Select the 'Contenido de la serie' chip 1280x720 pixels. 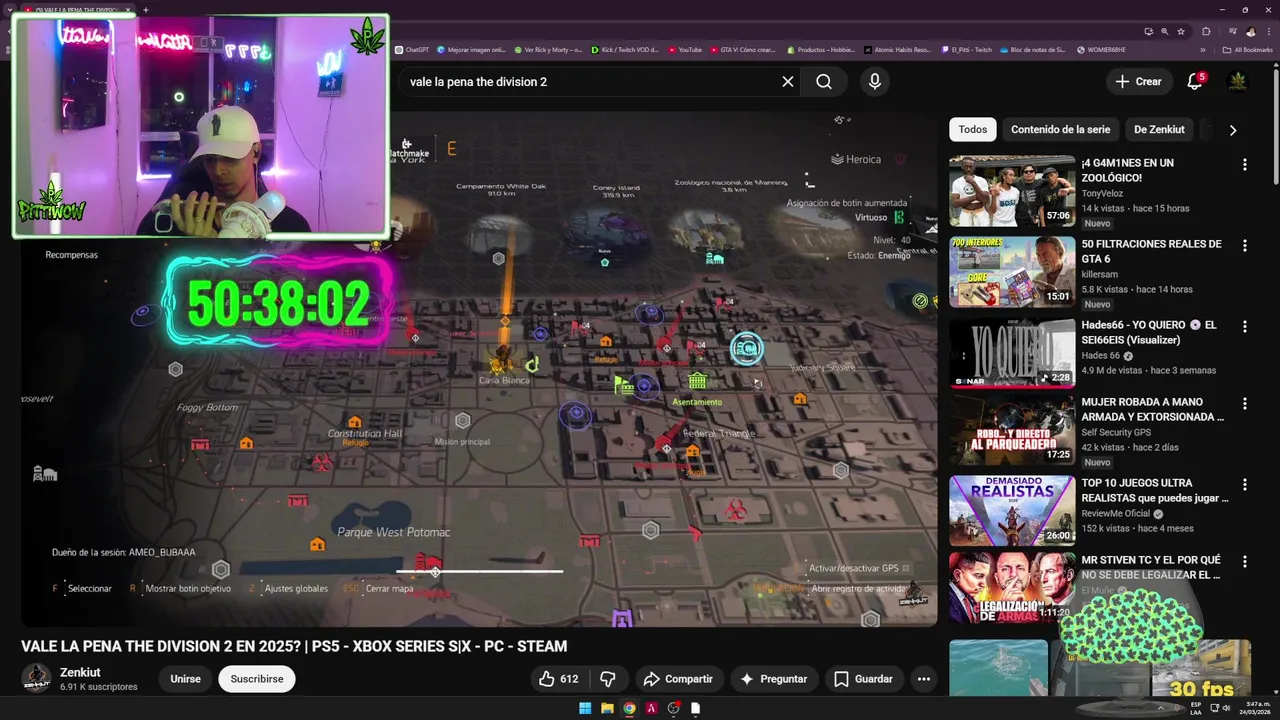coord(1060,130)
